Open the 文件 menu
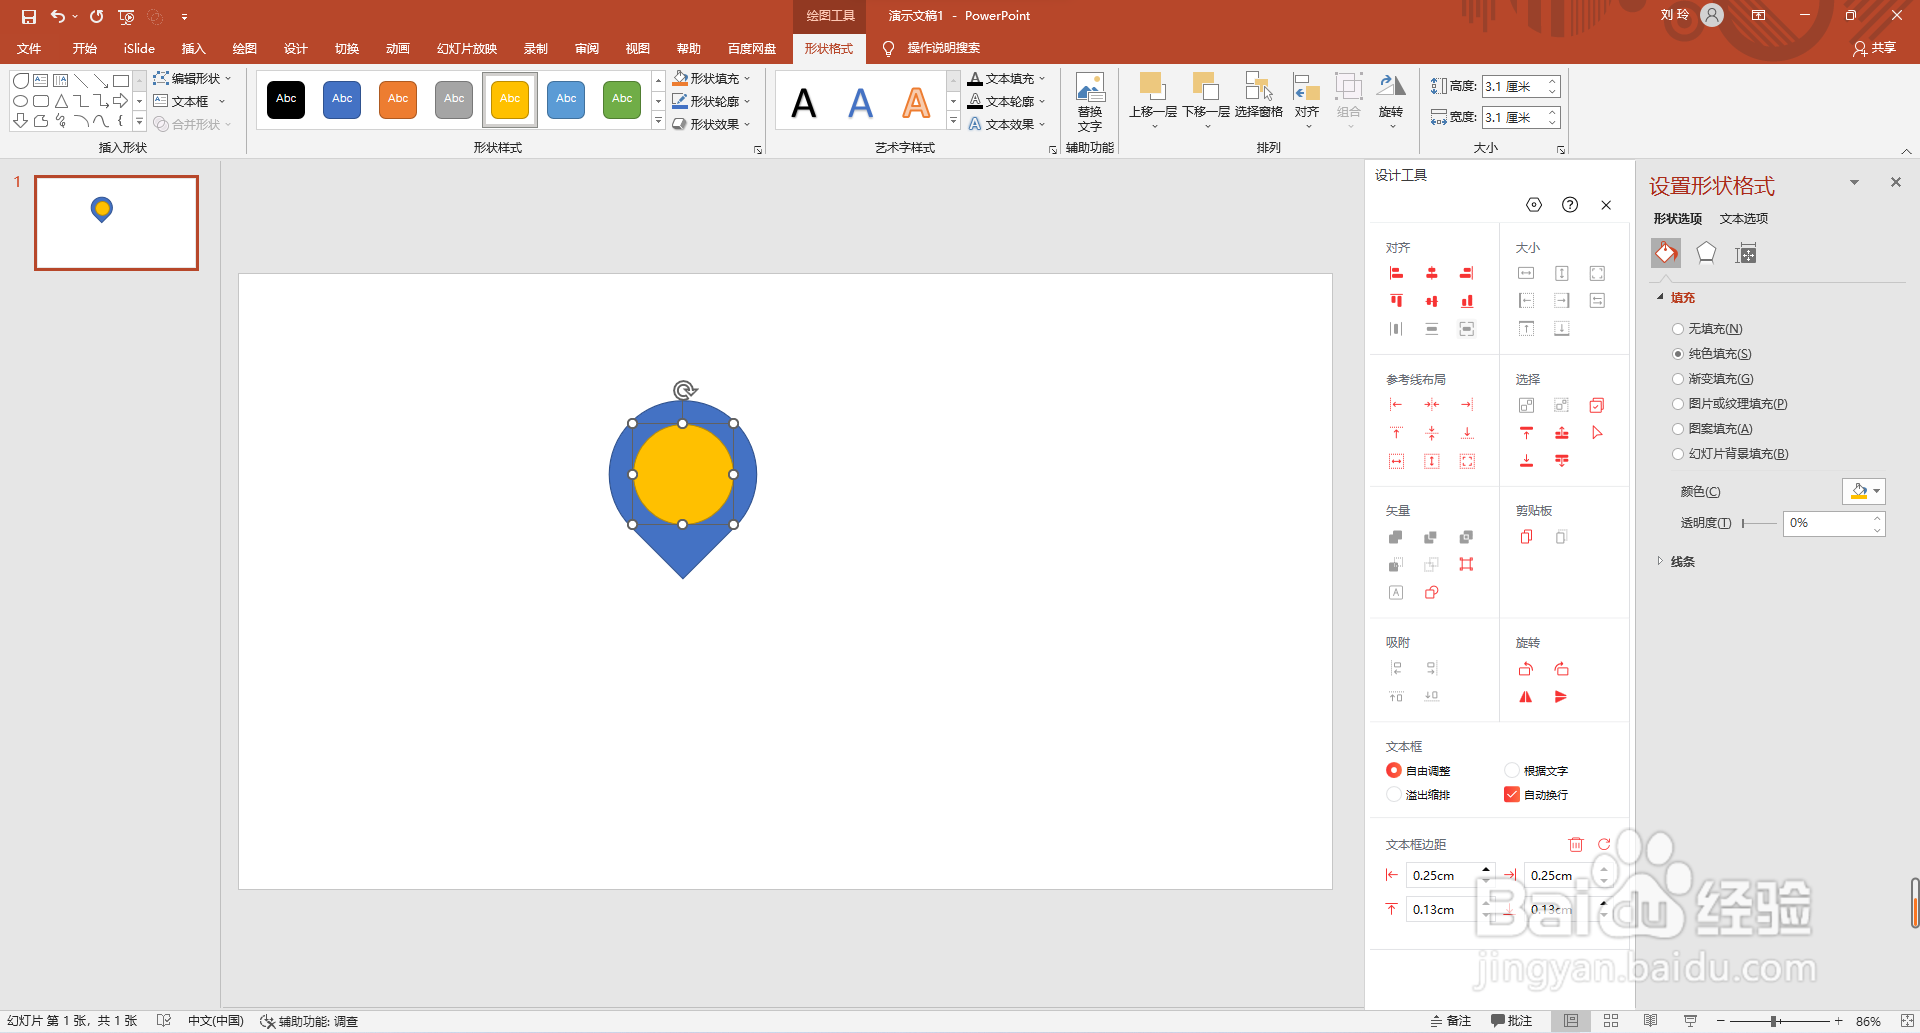The image size is (1920, 1033). pyautogui.click(x=30, y=48)
